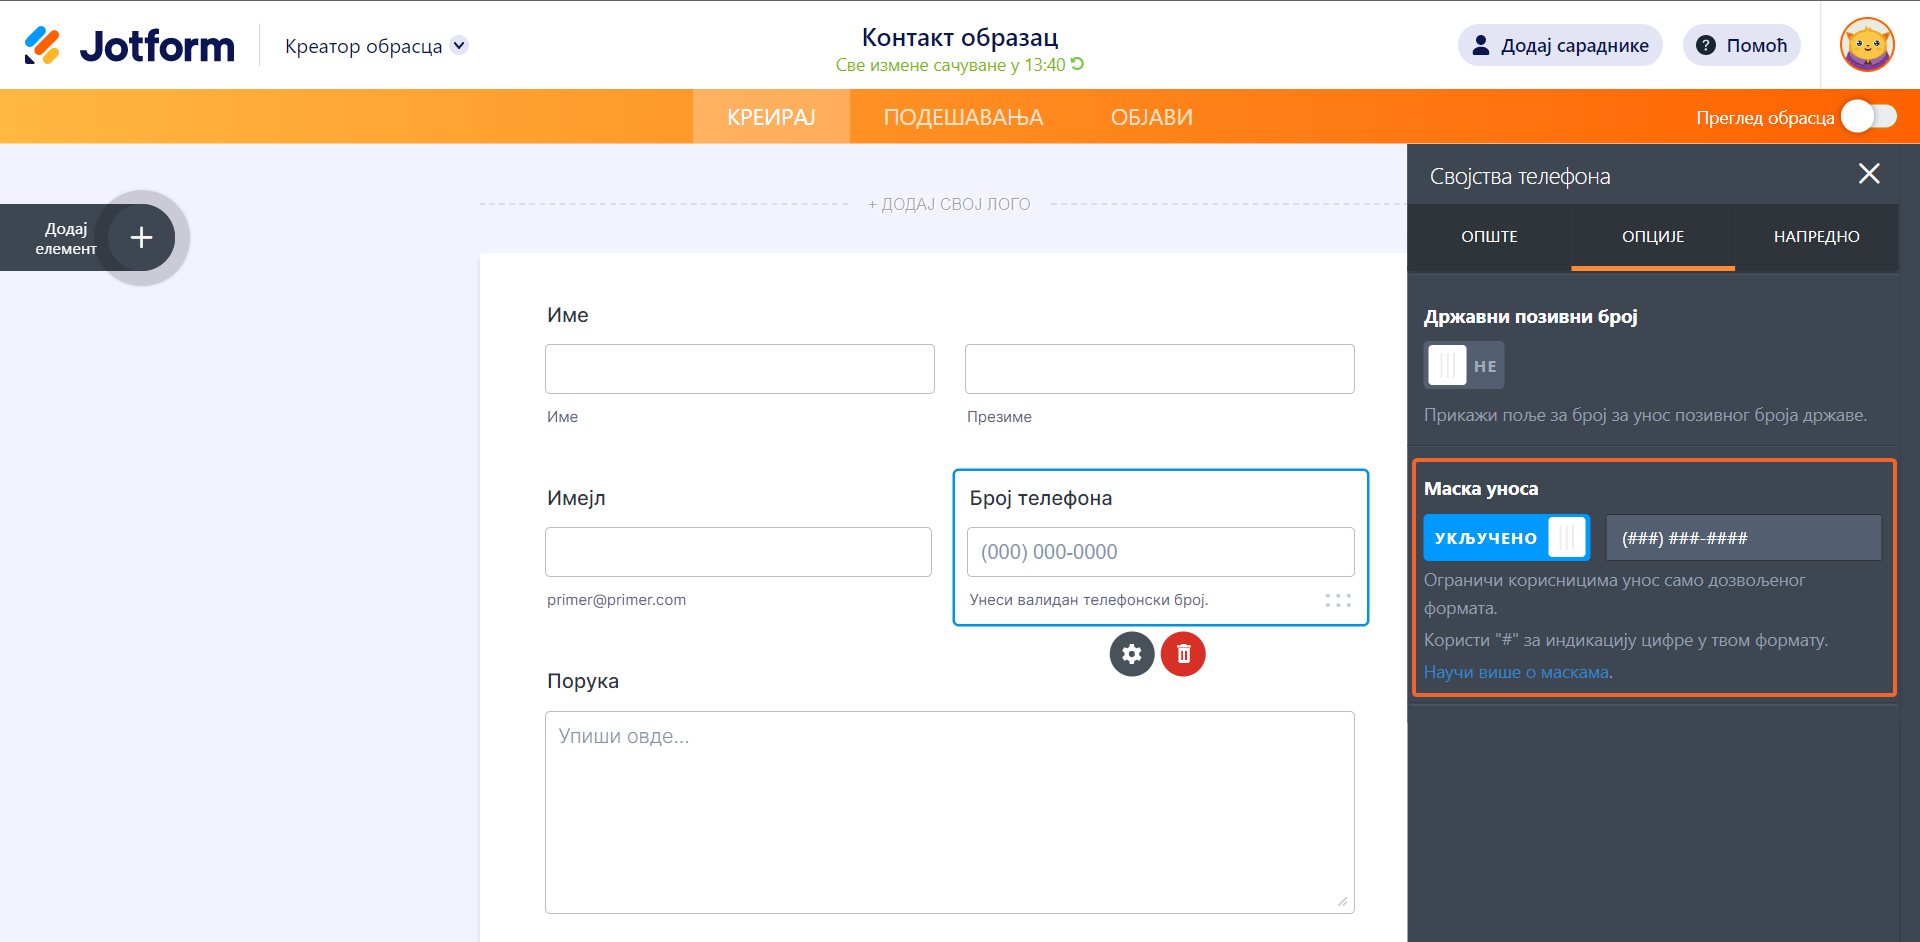Image resolution: width=1920 pixels, height=942 pixels.
Task: Click the Додај сараднике button
Action: [1560, 45]
